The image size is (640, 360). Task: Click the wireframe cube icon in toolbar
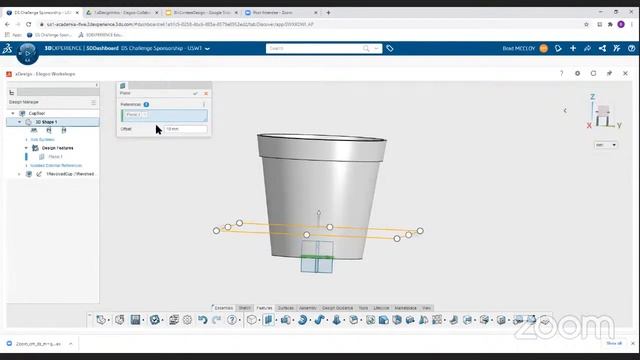coord(252,320)
